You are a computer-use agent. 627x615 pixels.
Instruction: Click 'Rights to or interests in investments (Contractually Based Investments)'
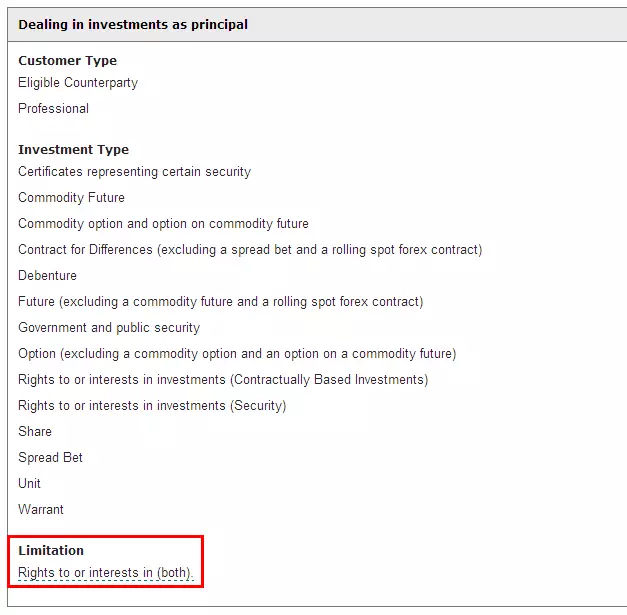223,380
